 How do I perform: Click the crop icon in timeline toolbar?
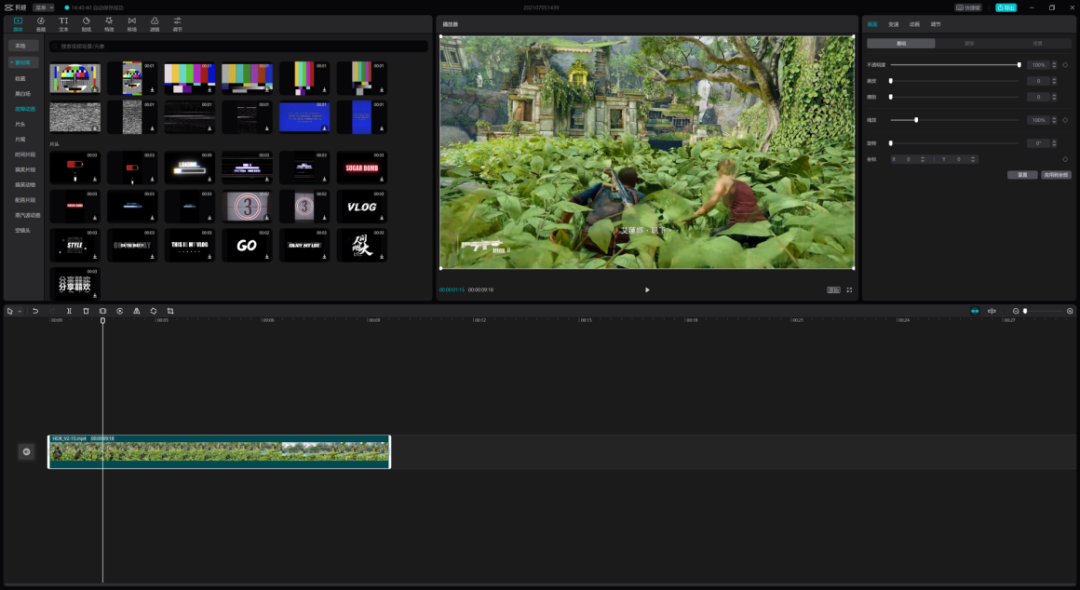point(170,311)
